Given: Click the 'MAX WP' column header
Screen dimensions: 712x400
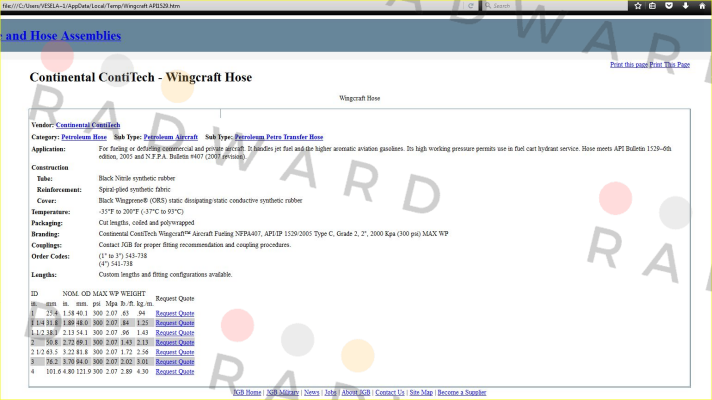Looking at the screenshot, I should coord(105,294).
